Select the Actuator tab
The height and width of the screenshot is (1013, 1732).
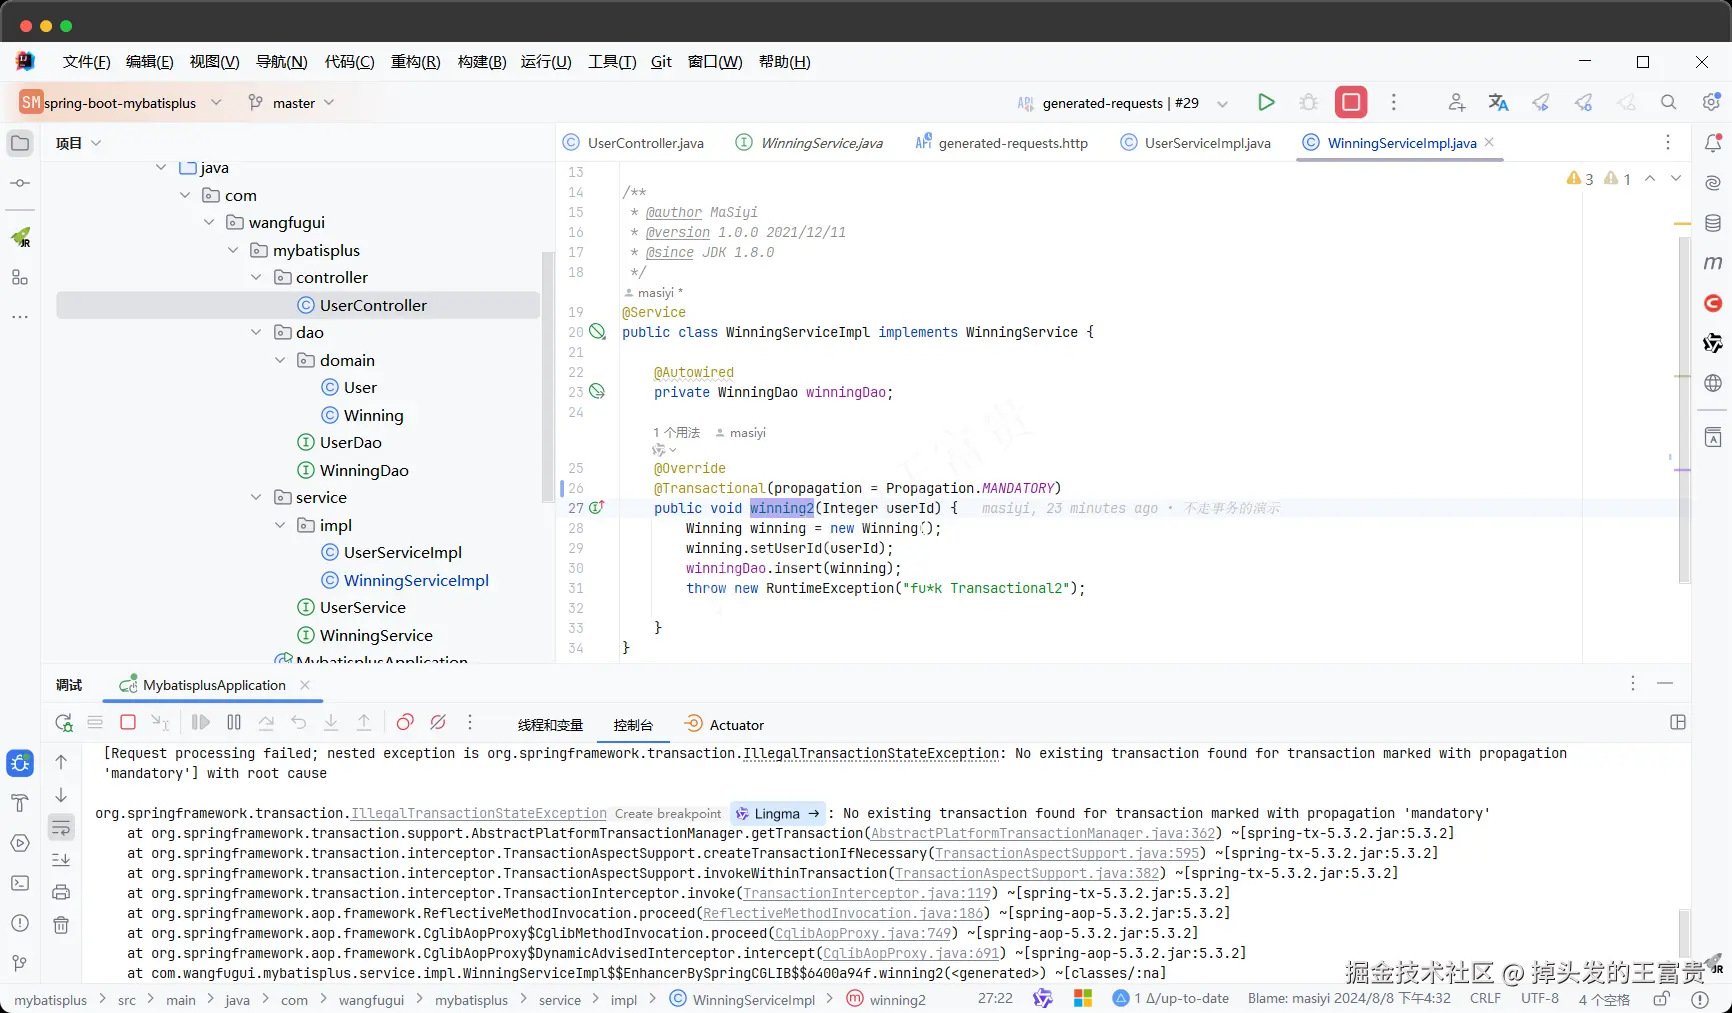[725, 725]
